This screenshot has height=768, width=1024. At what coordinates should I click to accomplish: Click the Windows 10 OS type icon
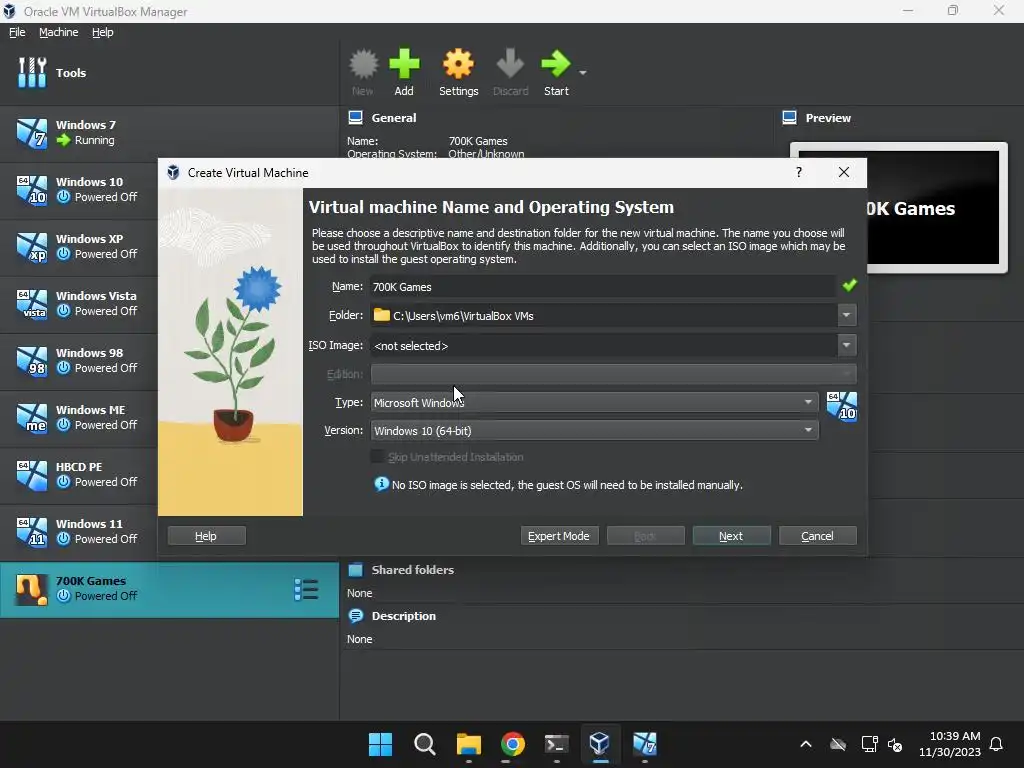841,406
